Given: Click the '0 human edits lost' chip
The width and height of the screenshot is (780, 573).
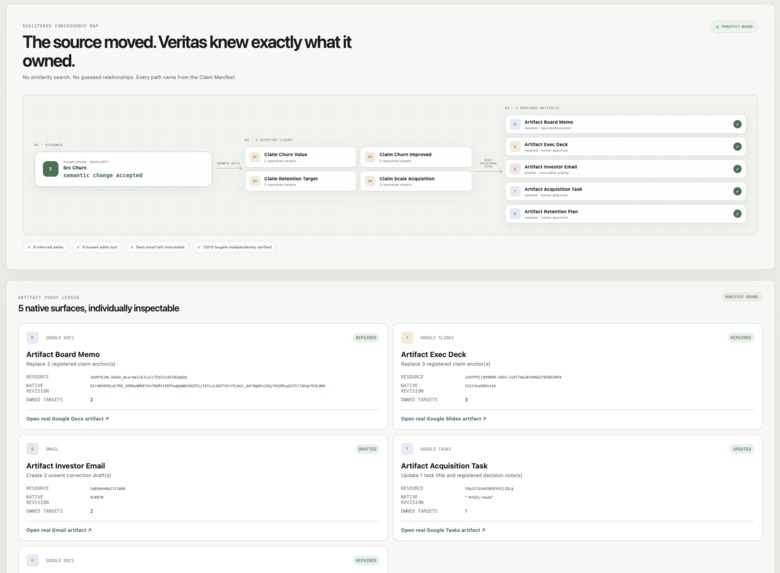Looking at the screenshot, I should tap(97, 247).
